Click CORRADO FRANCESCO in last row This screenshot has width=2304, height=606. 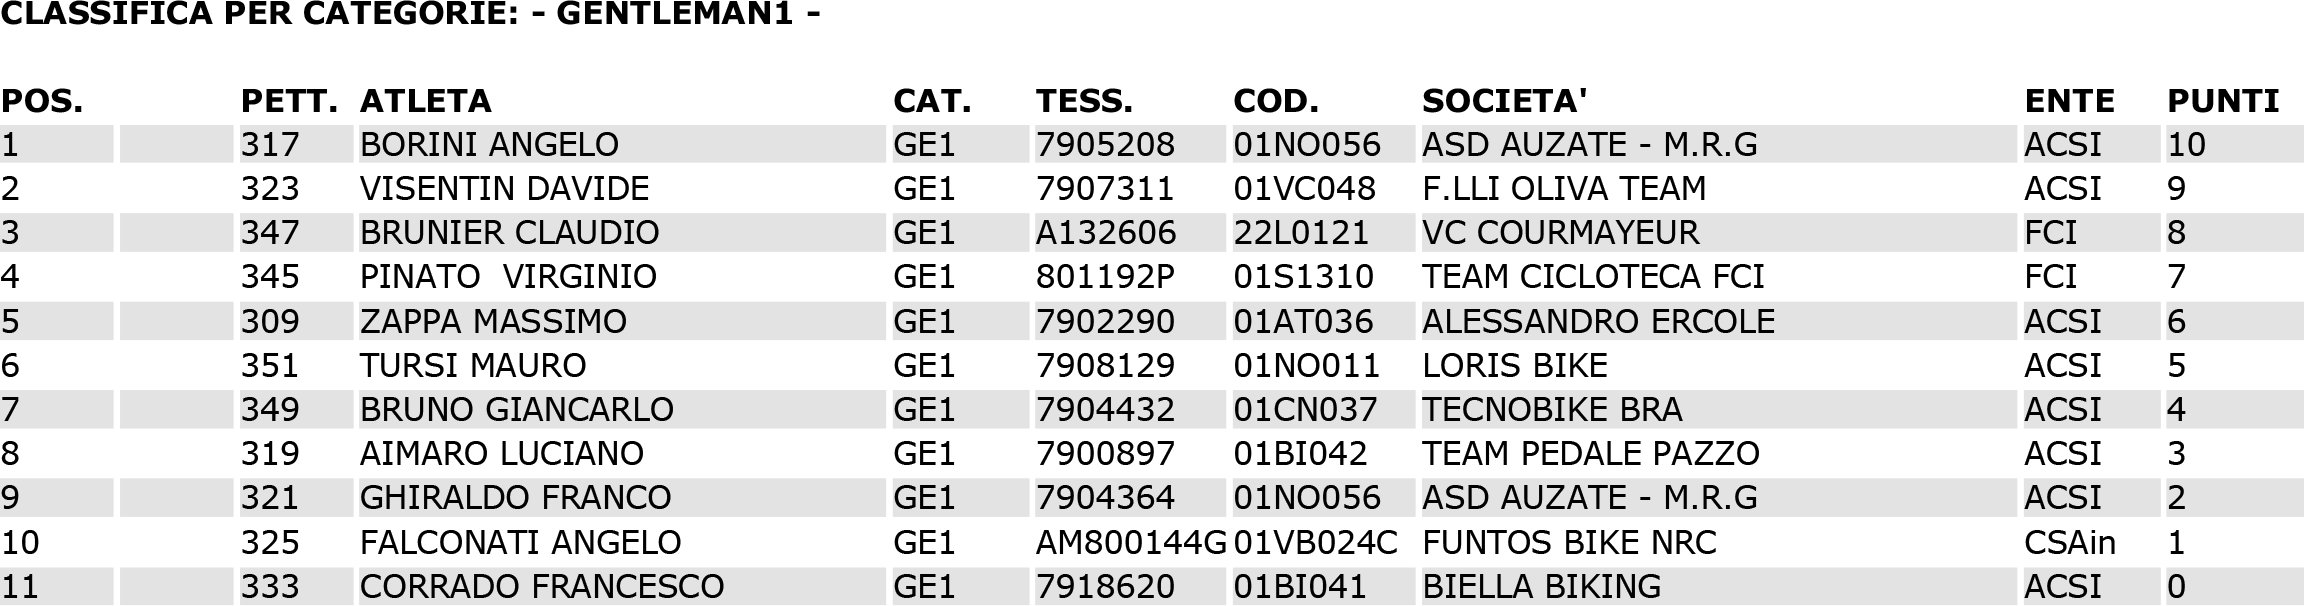coord(542,587)
